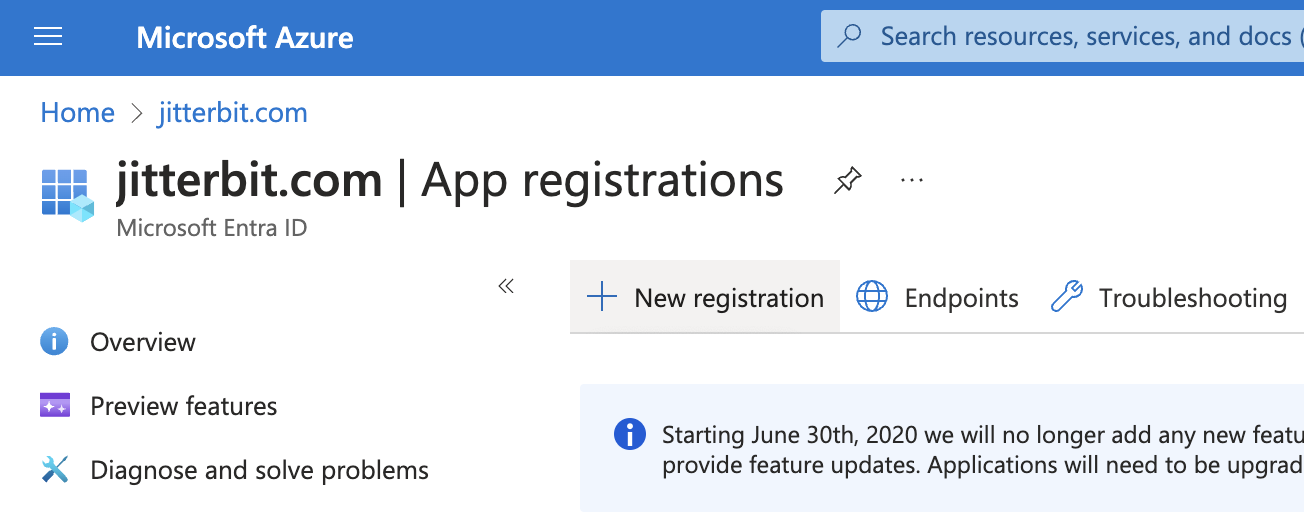
Task: Open the Azure portal hamburger menu
Action: pyautogui.click(x=48, y=38)
